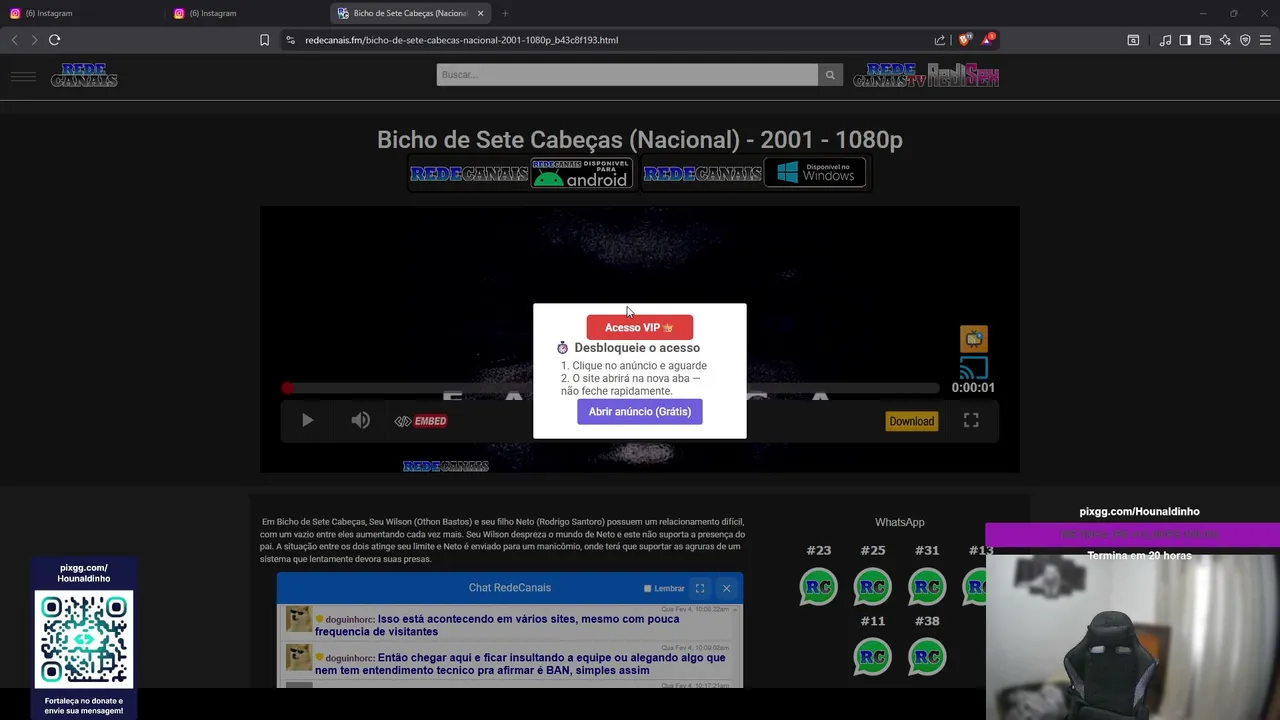1280x720 pixels.
Task: Mute the player volume speaker icon
Action: tap(360, 421)
